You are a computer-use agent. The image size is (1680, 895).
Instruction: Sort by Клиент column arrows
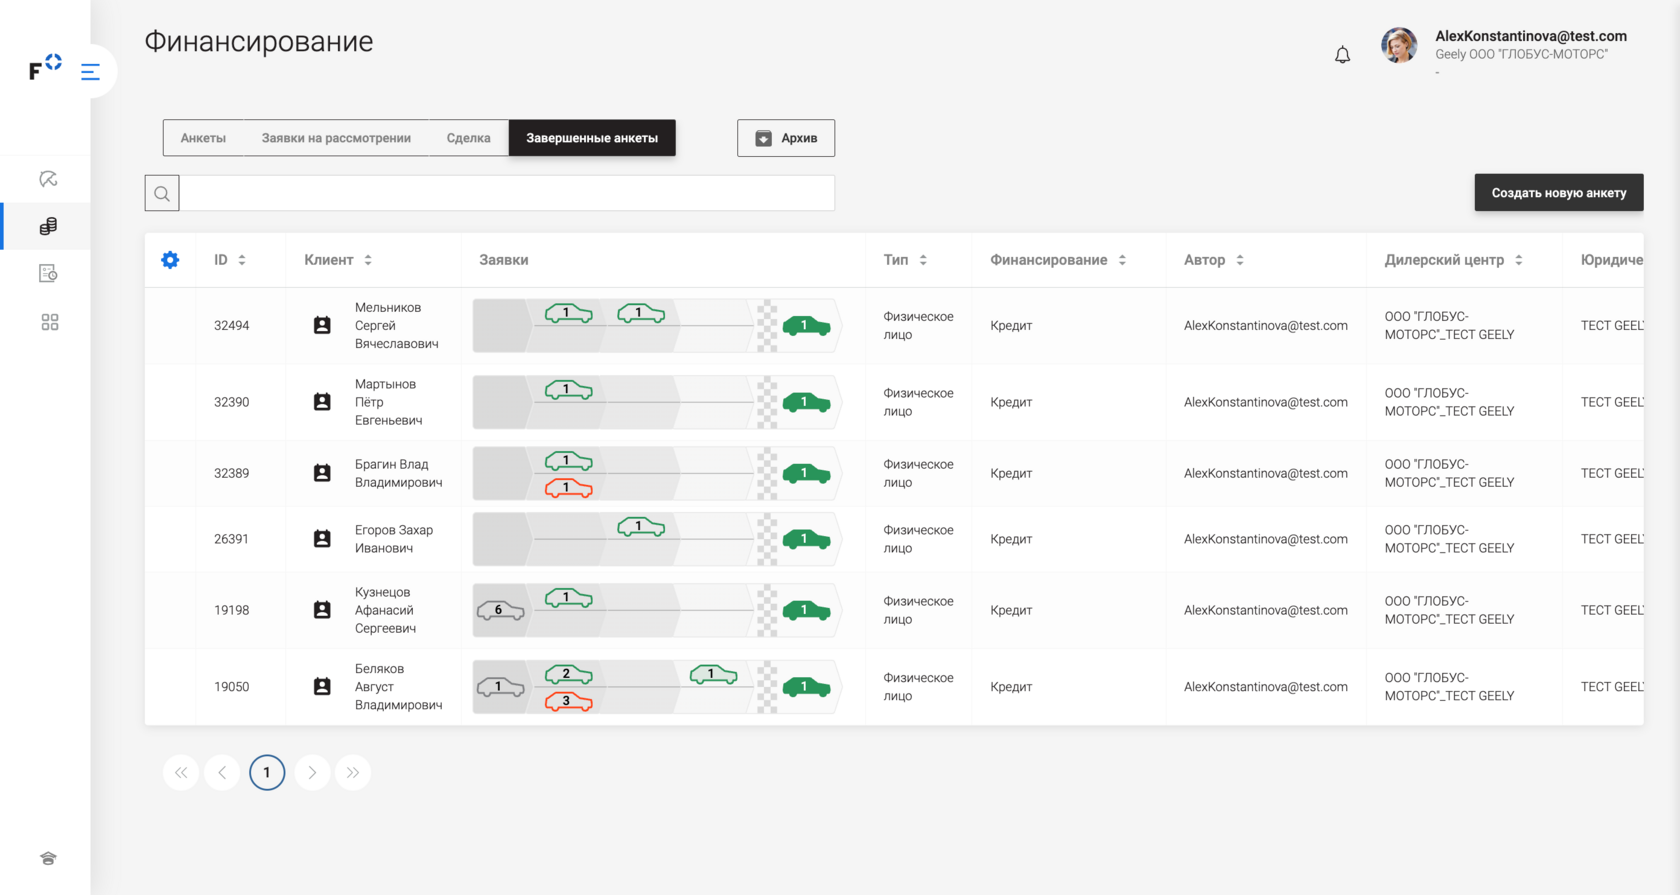coord(368,260)
